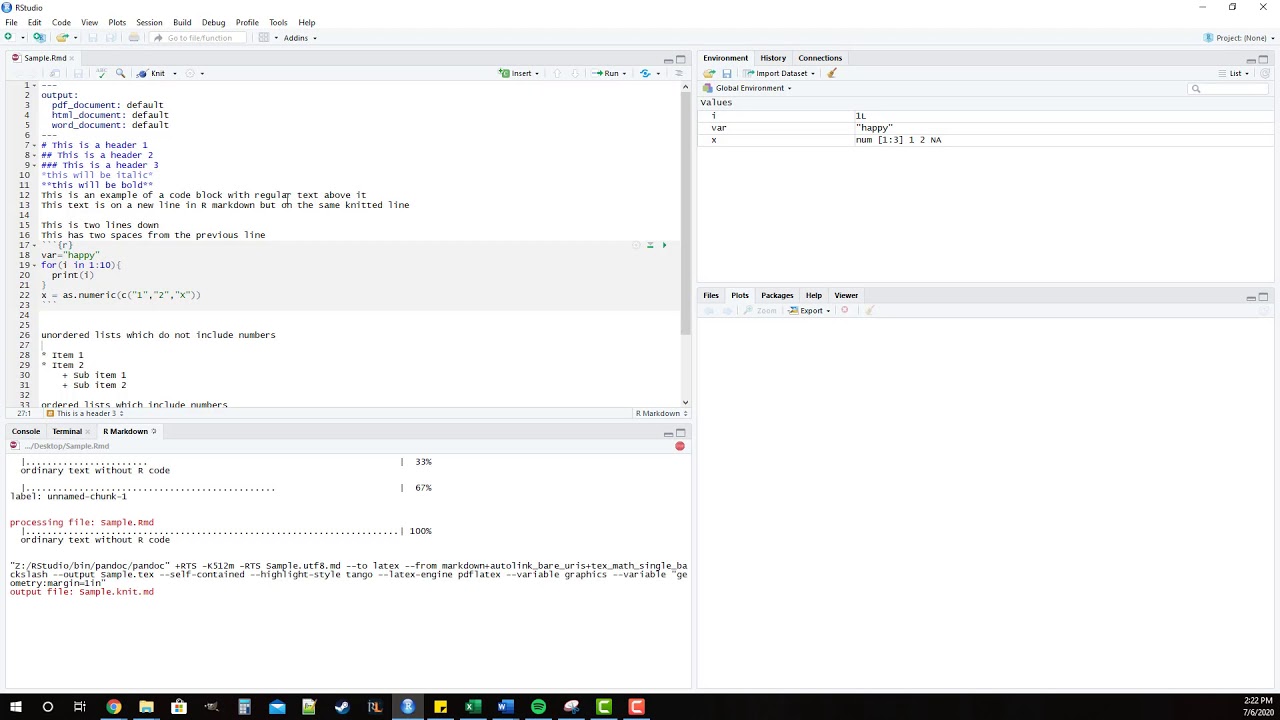Clear all plots with the broom icon
1280x720 pixels.
869,311
